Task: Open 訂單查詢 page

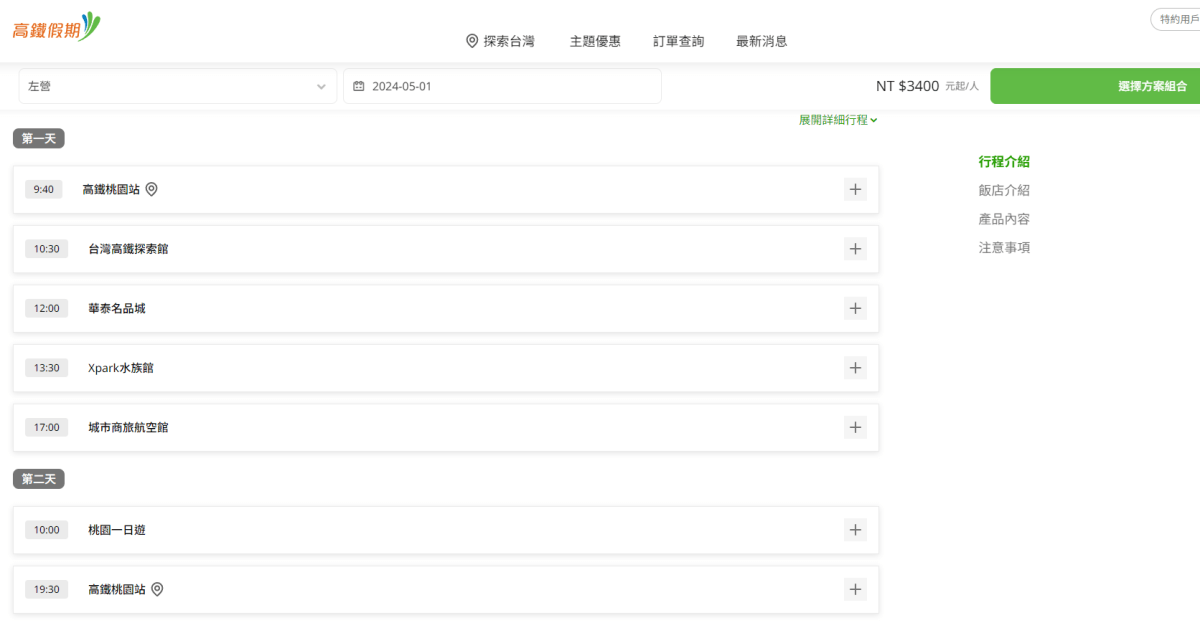Action: pyautogui.click(x=678, y=41)
